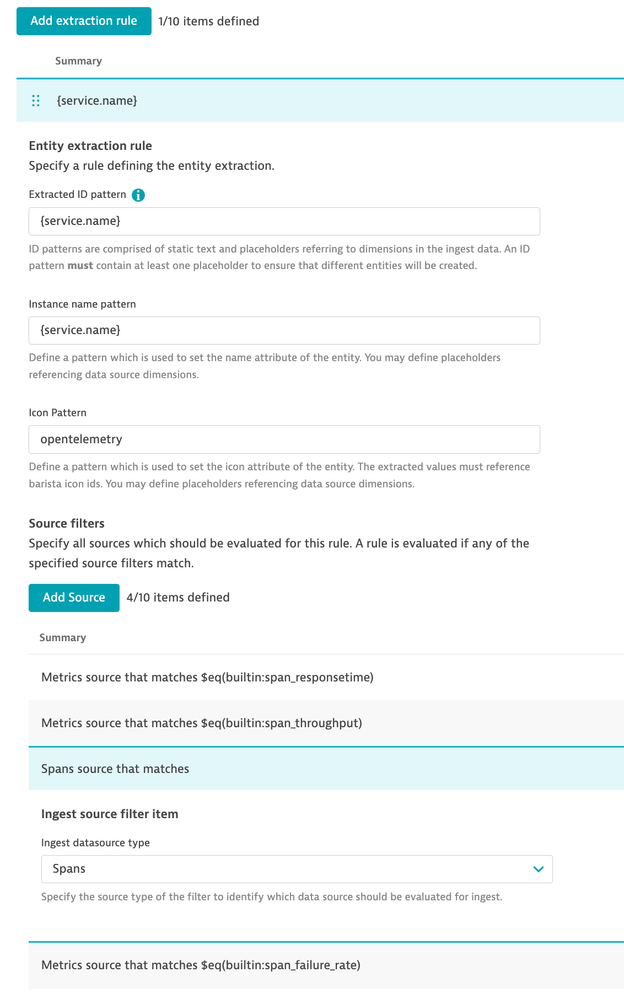624x999 pixels.
Task: Open the Ingest datasource type chevron arrow
Action: click(538, 869)
